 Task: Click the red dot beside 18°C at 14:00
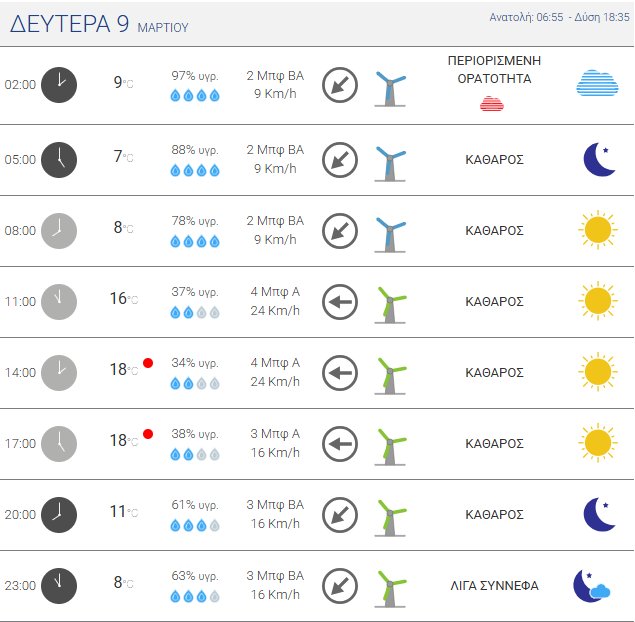pos(148,363)
